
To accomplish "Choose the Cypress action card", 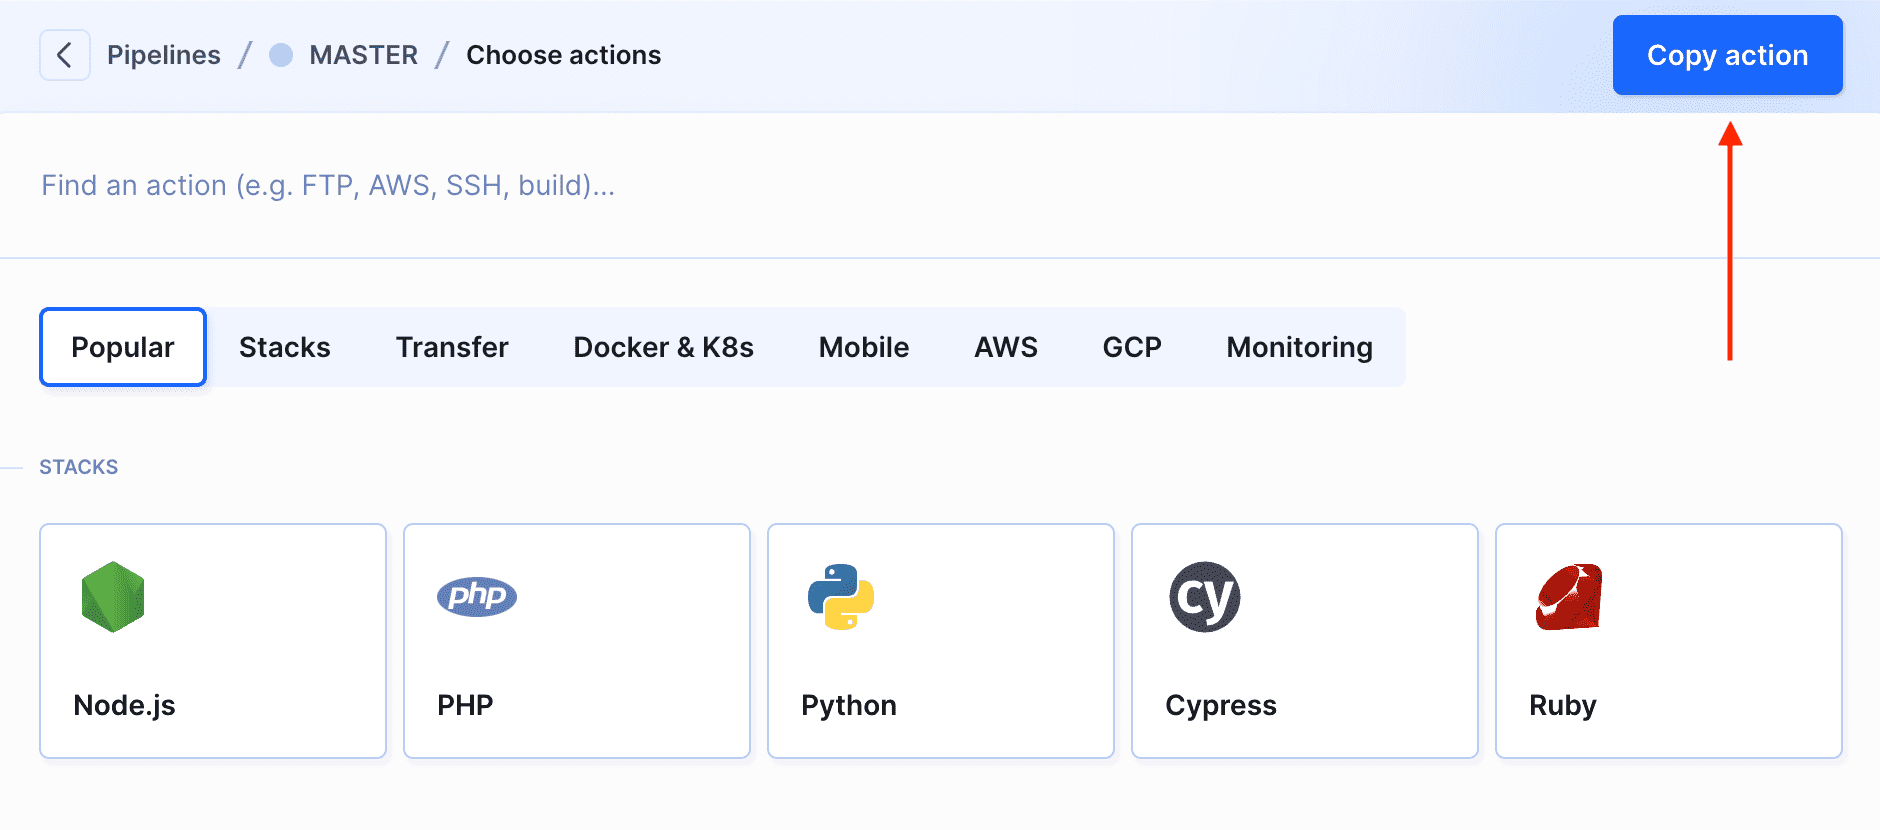I will (1305, 641).
